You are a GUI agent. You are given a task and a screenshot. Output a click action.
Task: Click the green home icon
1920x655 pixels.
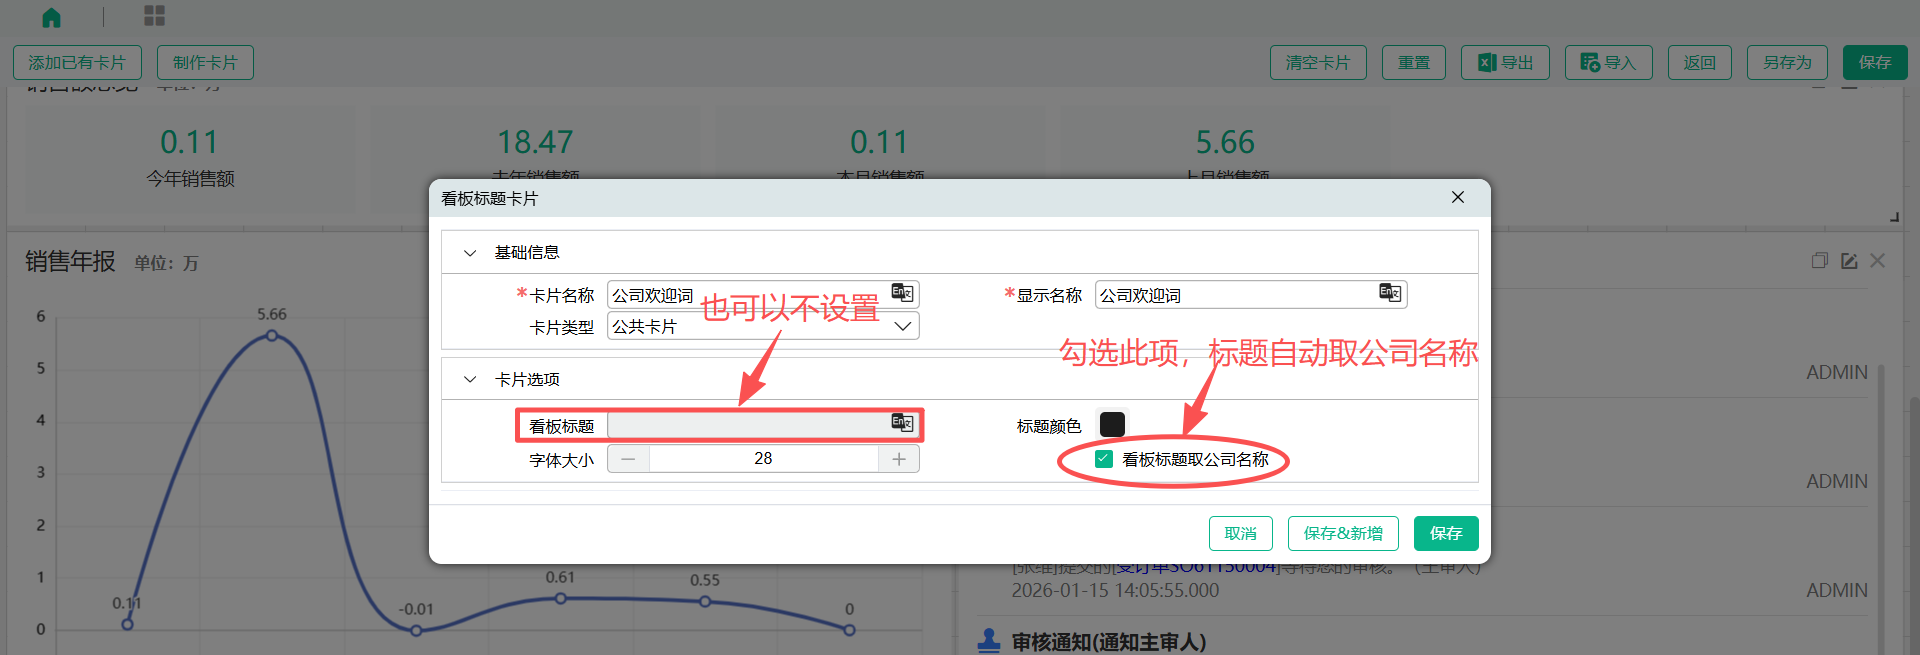[x=52, y=17]
